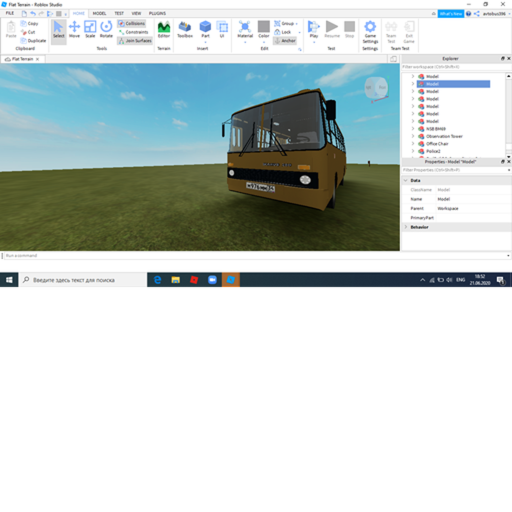Choose the Rotate tool
This screenshot has height=512, width=512.
tap(106, 29)
